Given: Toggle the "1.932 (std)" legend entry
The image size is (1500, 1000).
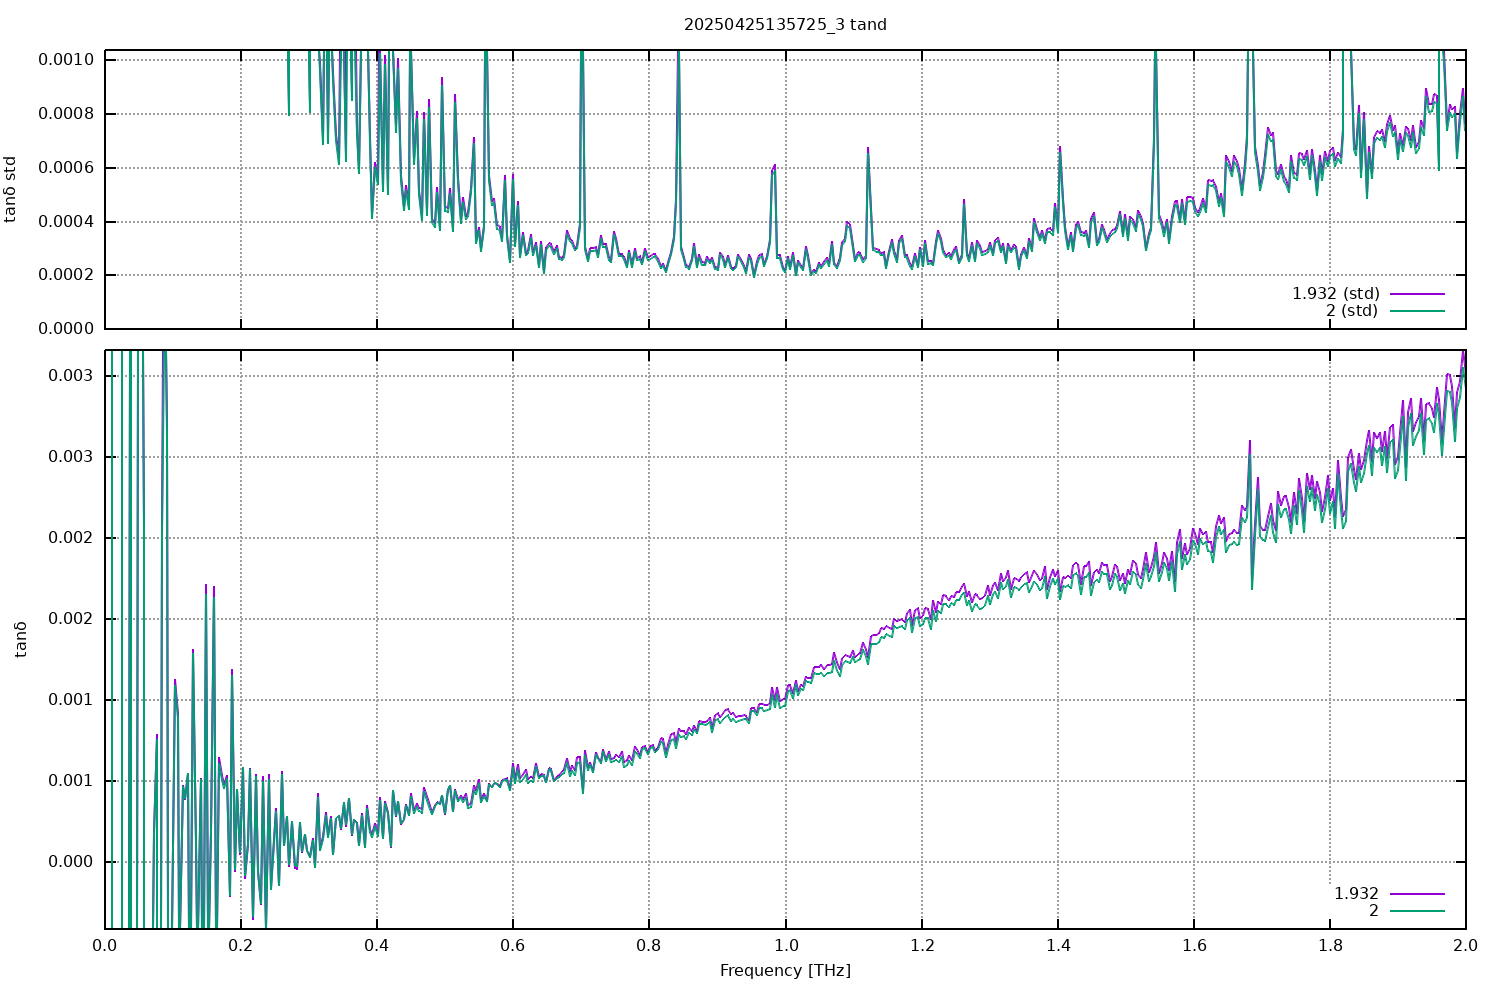Looking at the screenshot, I should (1335, 293).
